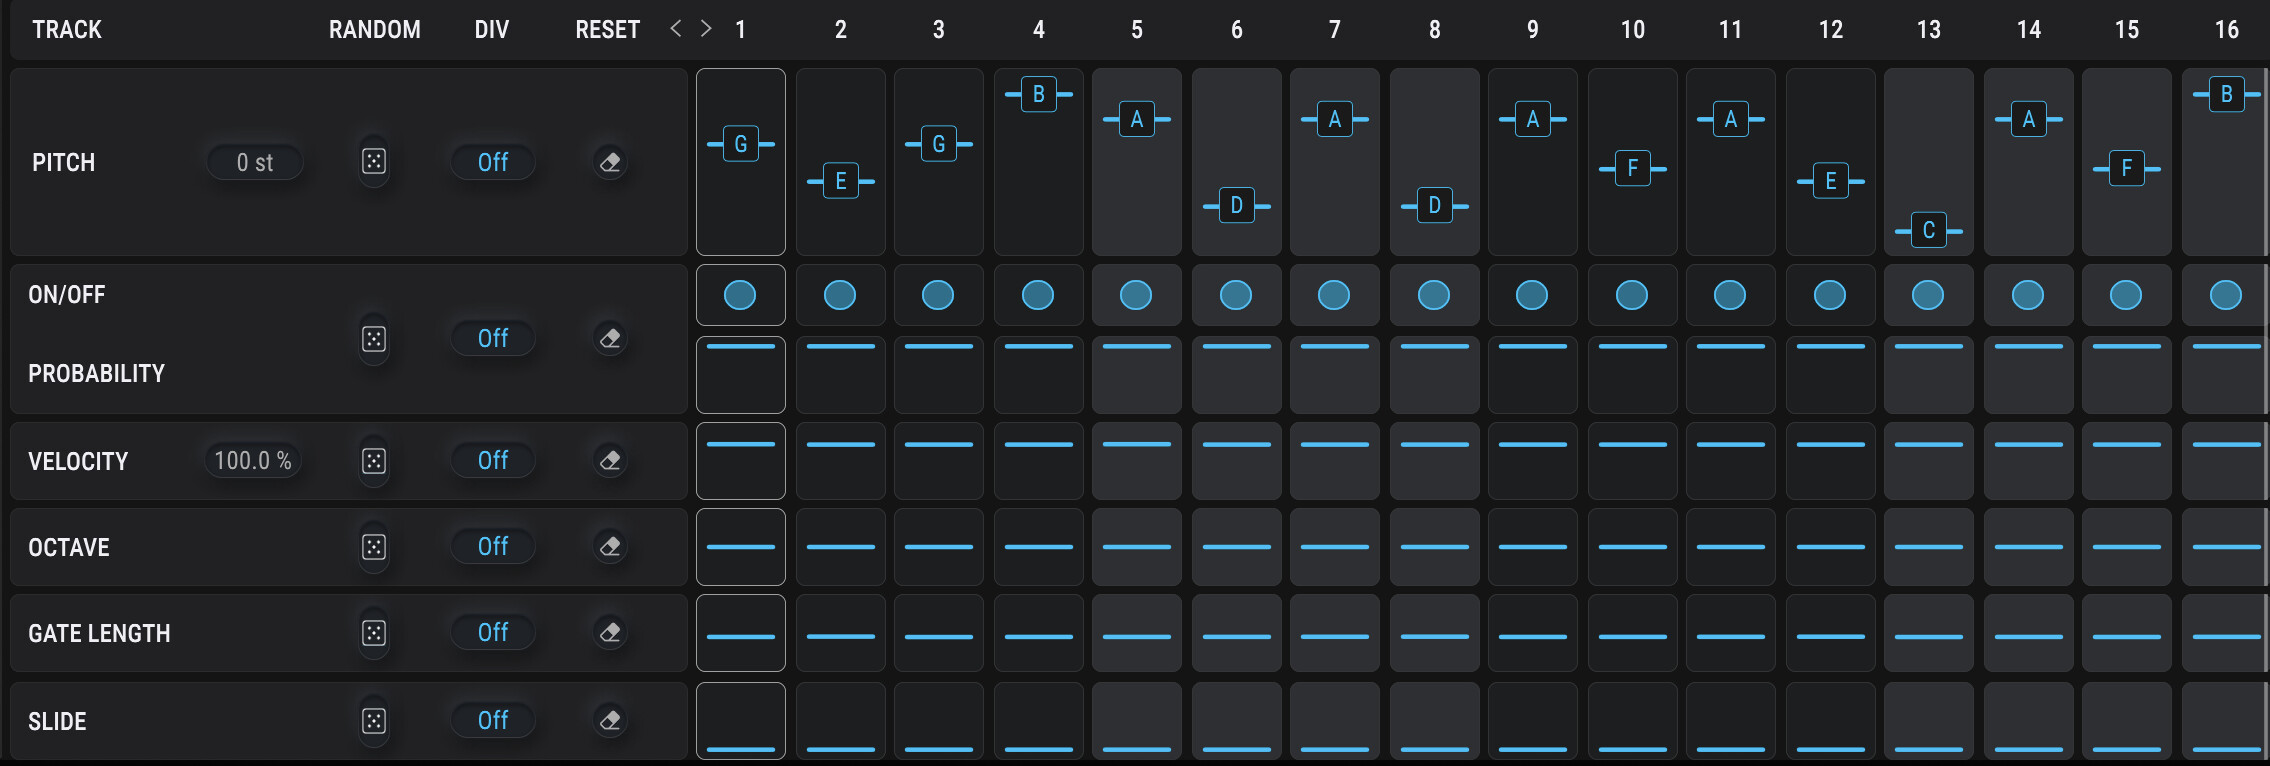The width and height of the screenshot is (2270, 766).
Task: Open the On/Off Probability DIV dropdown
Action: coord(493,338)
